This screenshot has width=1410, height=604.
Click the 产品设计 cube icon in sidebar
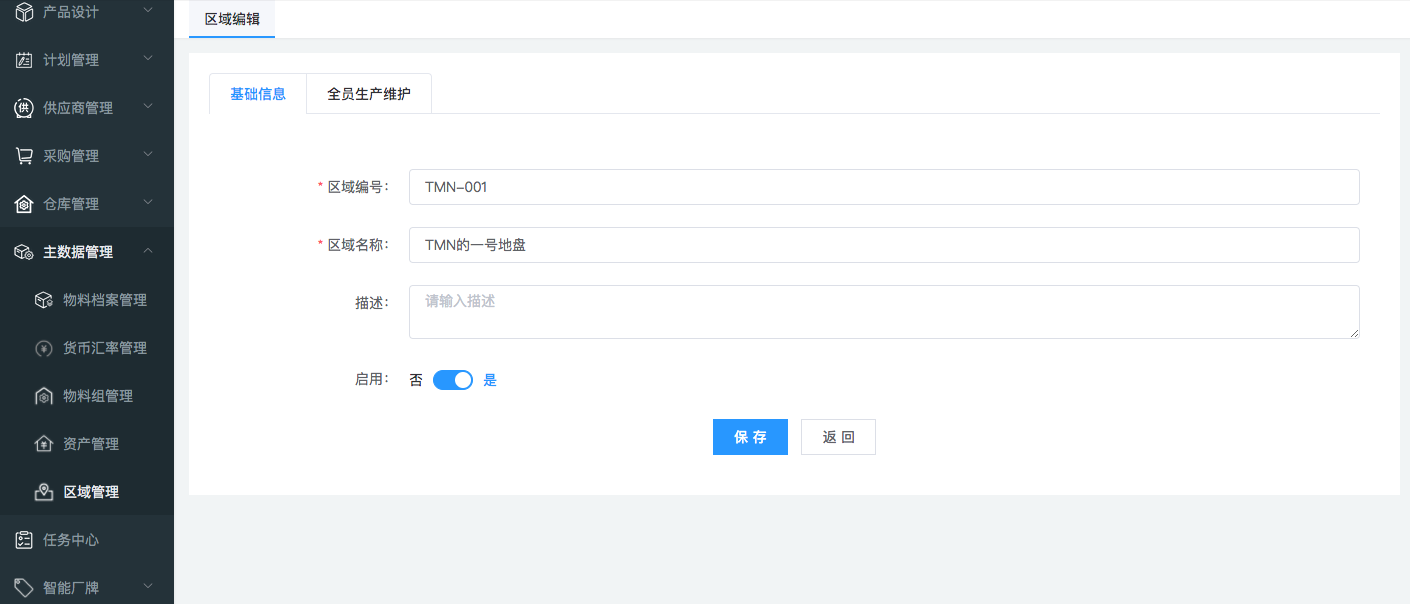click(x=24, y=12)
